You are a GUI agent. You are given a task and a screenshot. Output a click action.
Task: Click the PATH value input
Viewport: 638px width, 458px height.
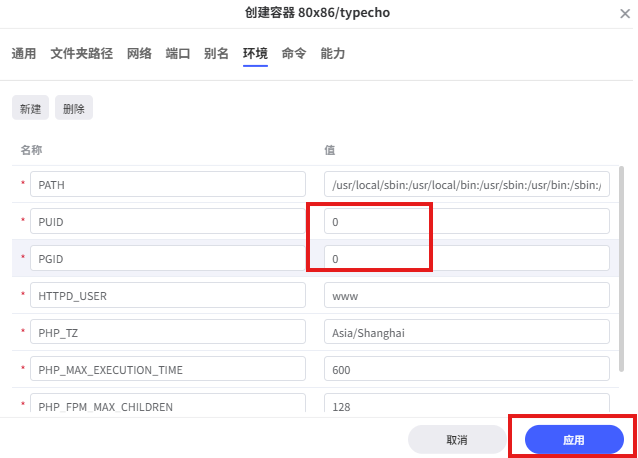click(466, 184)
